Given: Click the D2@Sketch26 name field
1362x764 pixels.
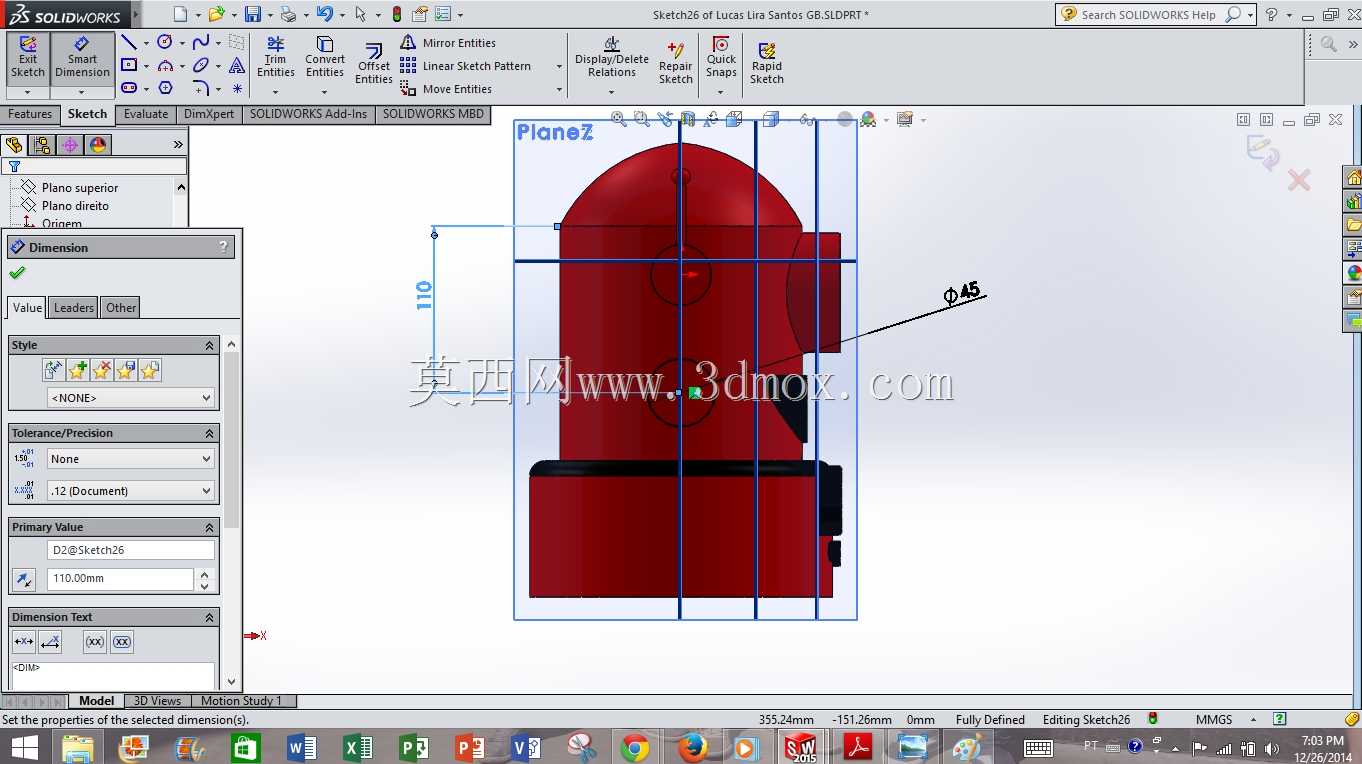Looking at the screenshot, I should coord(131,550).
